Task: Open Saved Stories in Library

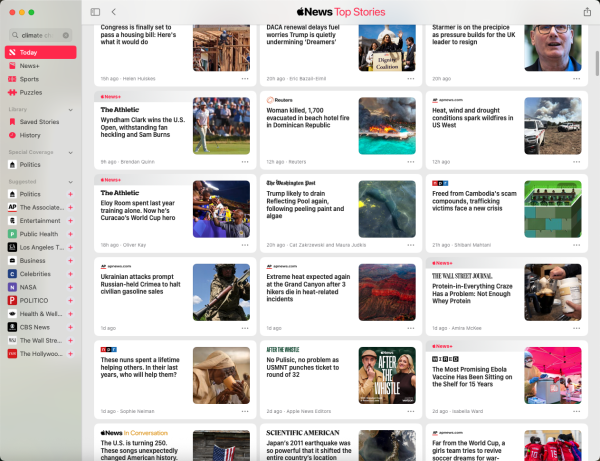Action: [x=41, y=122]
